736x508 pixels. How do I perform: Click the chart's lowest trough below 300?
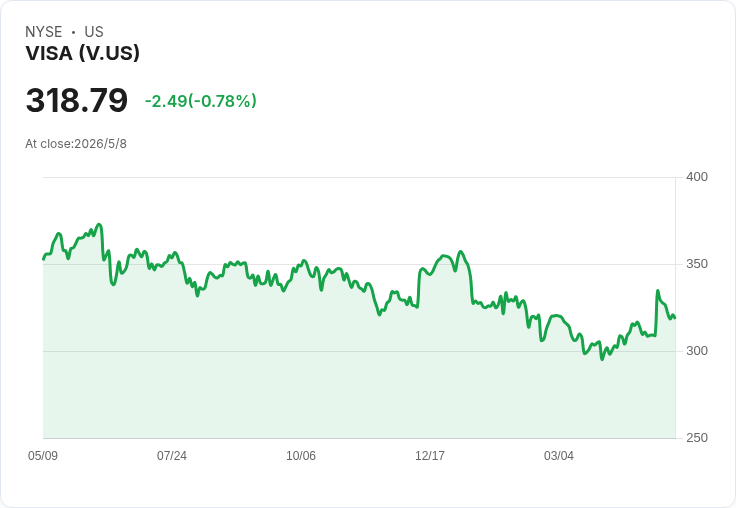point(602,359)
